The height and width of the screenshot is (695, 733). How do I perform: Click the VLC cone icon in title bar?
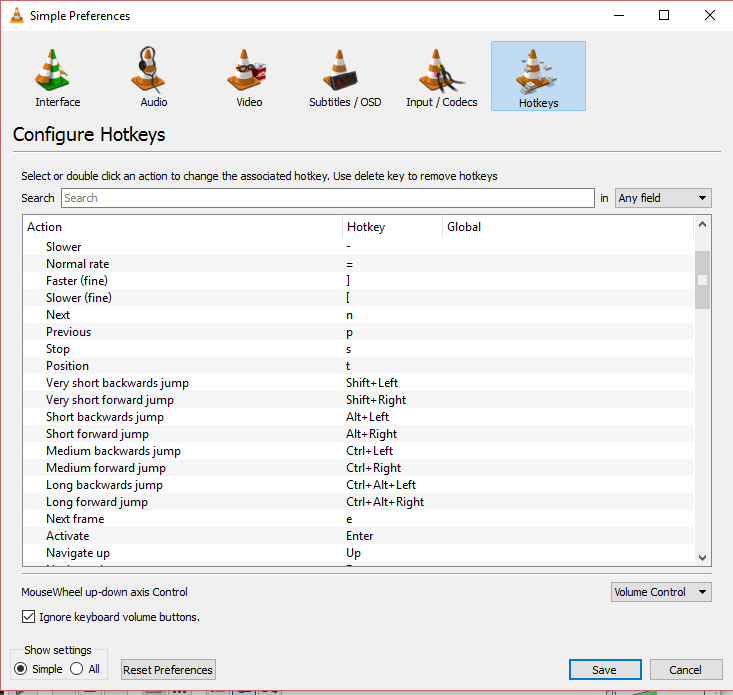tap(17, 15)
